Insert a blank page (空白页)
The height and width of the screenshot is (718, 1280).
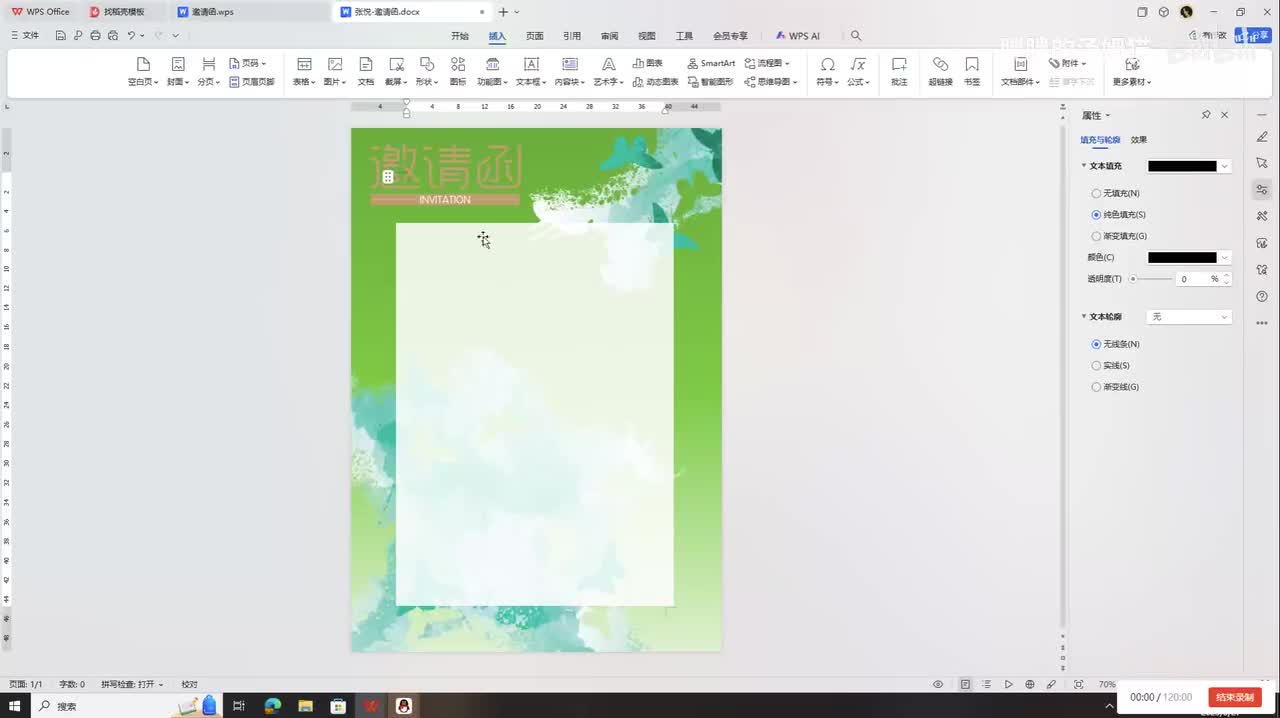click(x=143, y=71)
